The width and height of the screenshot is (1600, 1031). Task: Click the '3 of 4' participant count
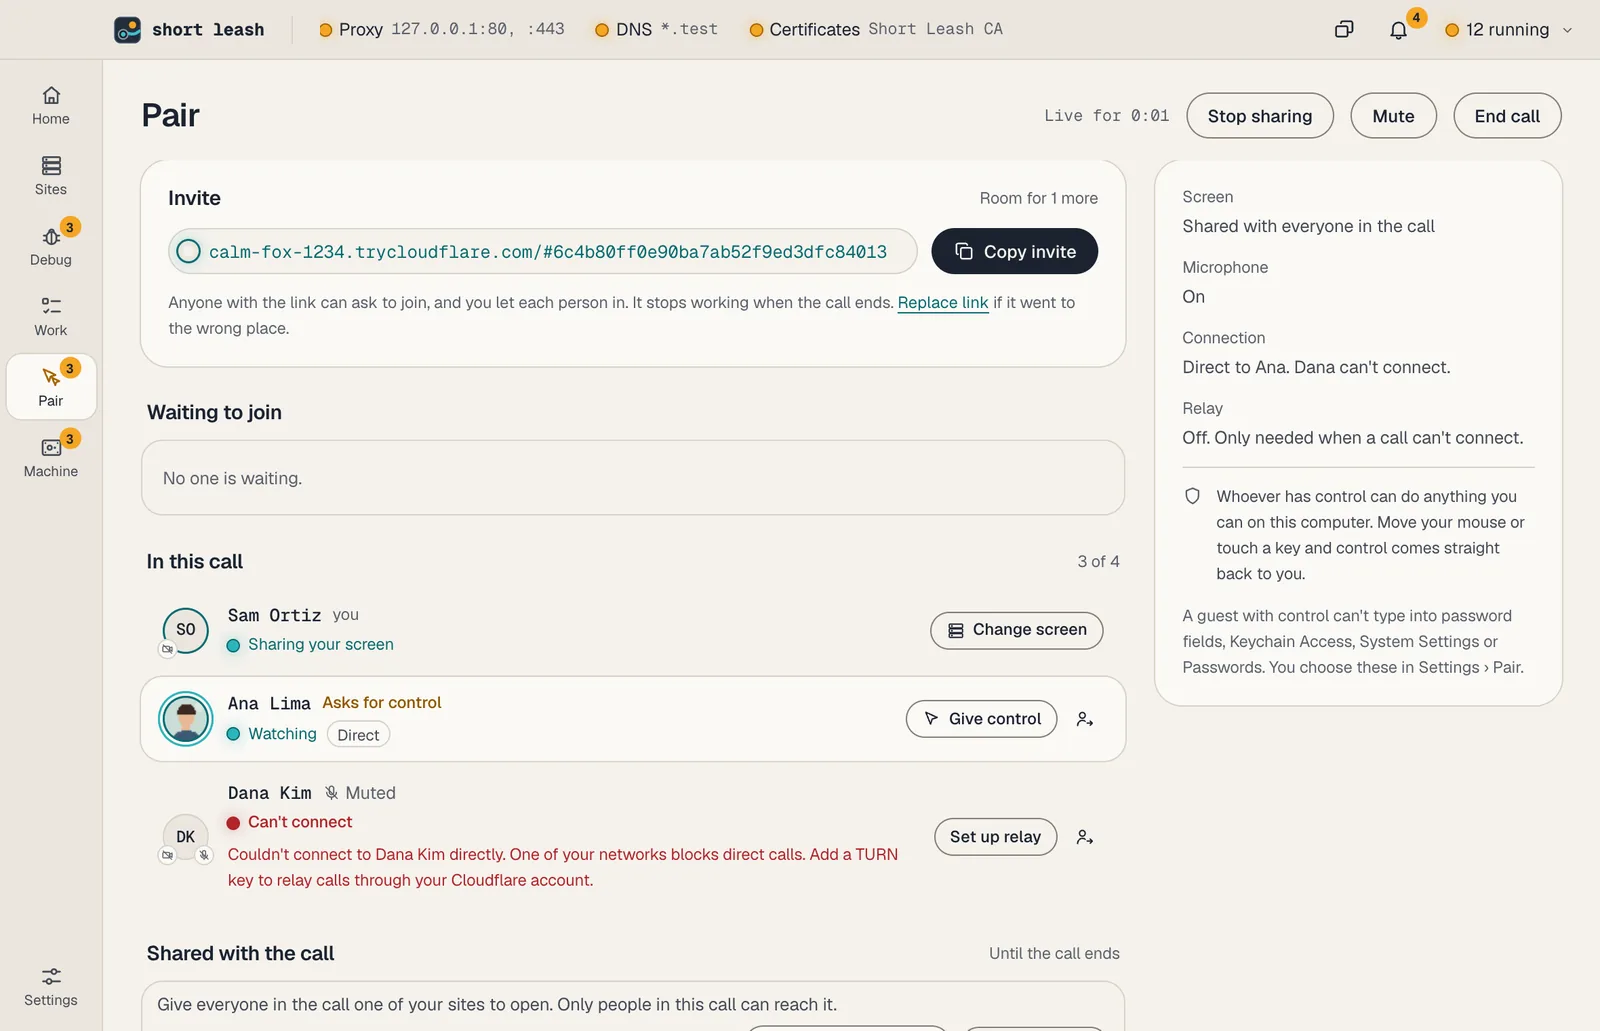tap(1098, 562)
